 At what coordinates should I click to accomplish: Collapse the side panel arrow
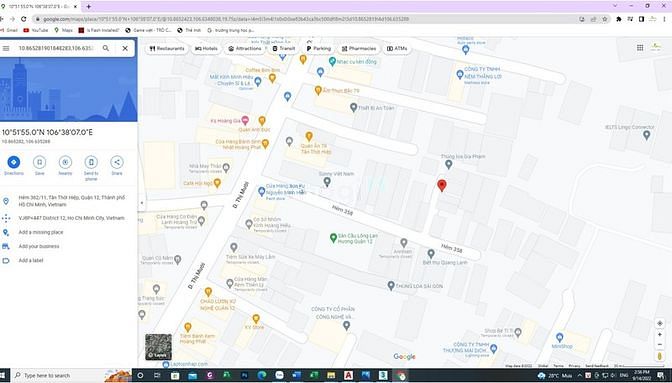click(x=142, y=203)
